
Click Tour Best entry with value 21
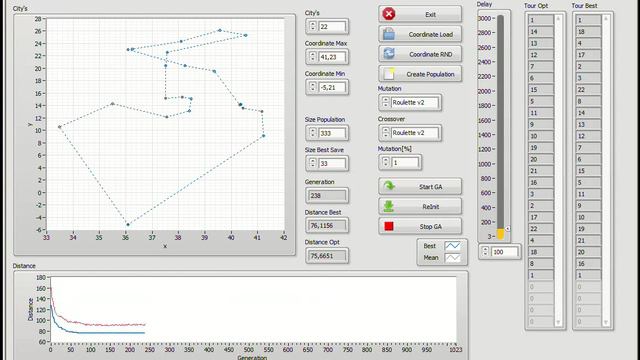point(588,240)
